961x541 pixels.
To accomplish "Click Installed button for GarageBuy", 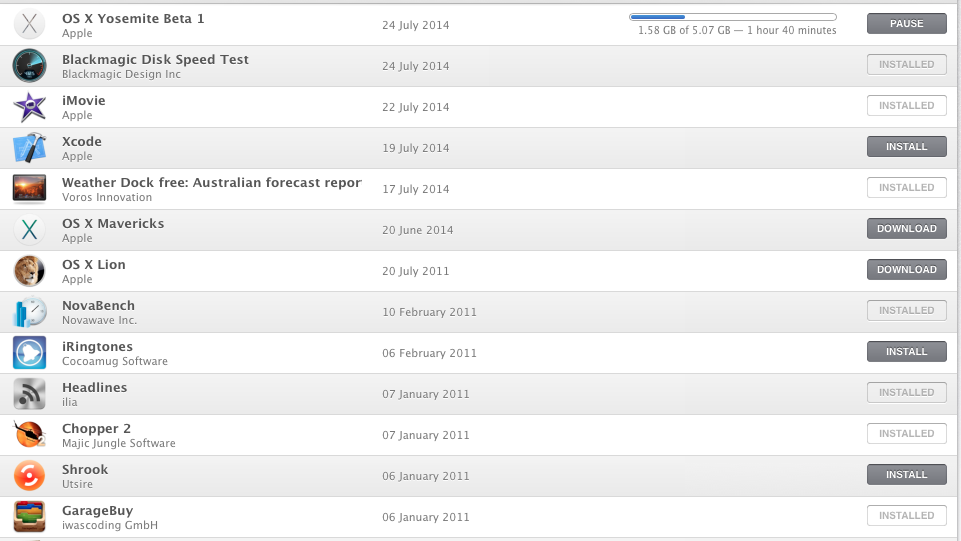I will coord(906,515).
